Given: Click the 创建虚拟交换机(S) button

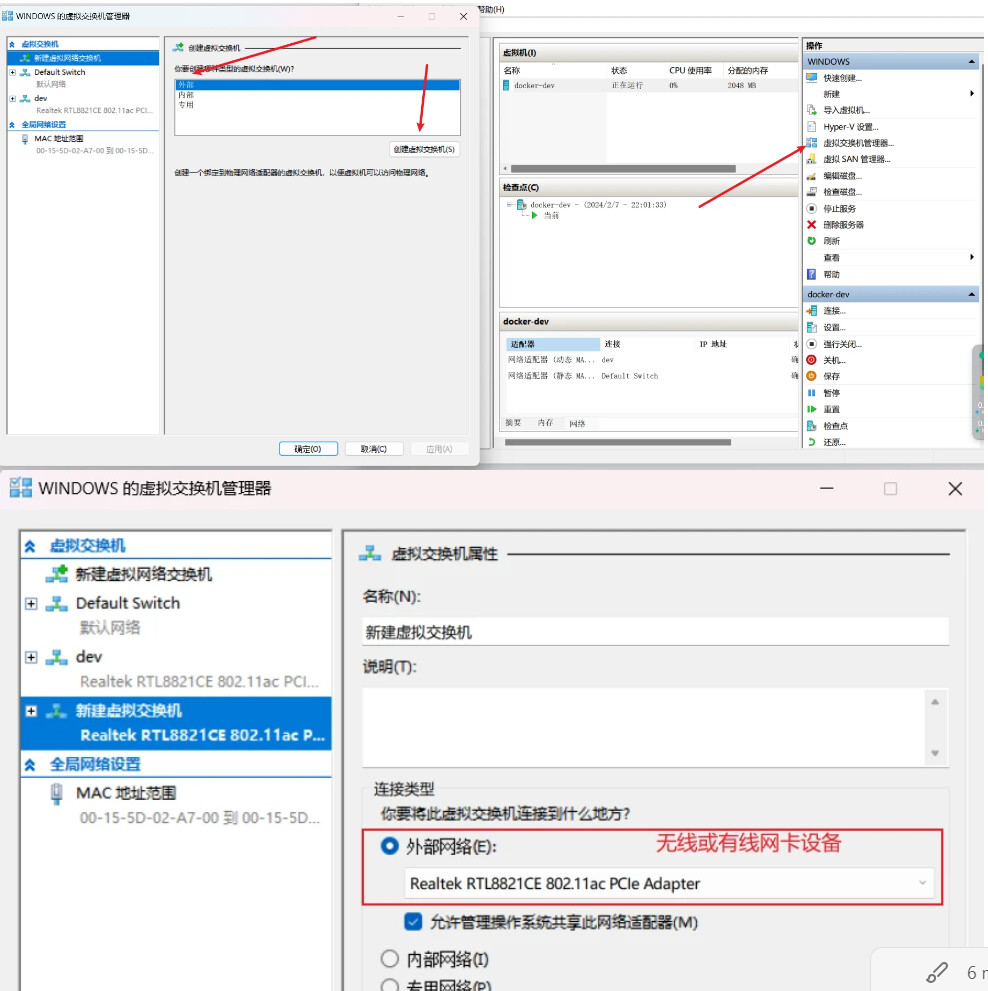Looking at the screenshot, I should click(424, 149).
